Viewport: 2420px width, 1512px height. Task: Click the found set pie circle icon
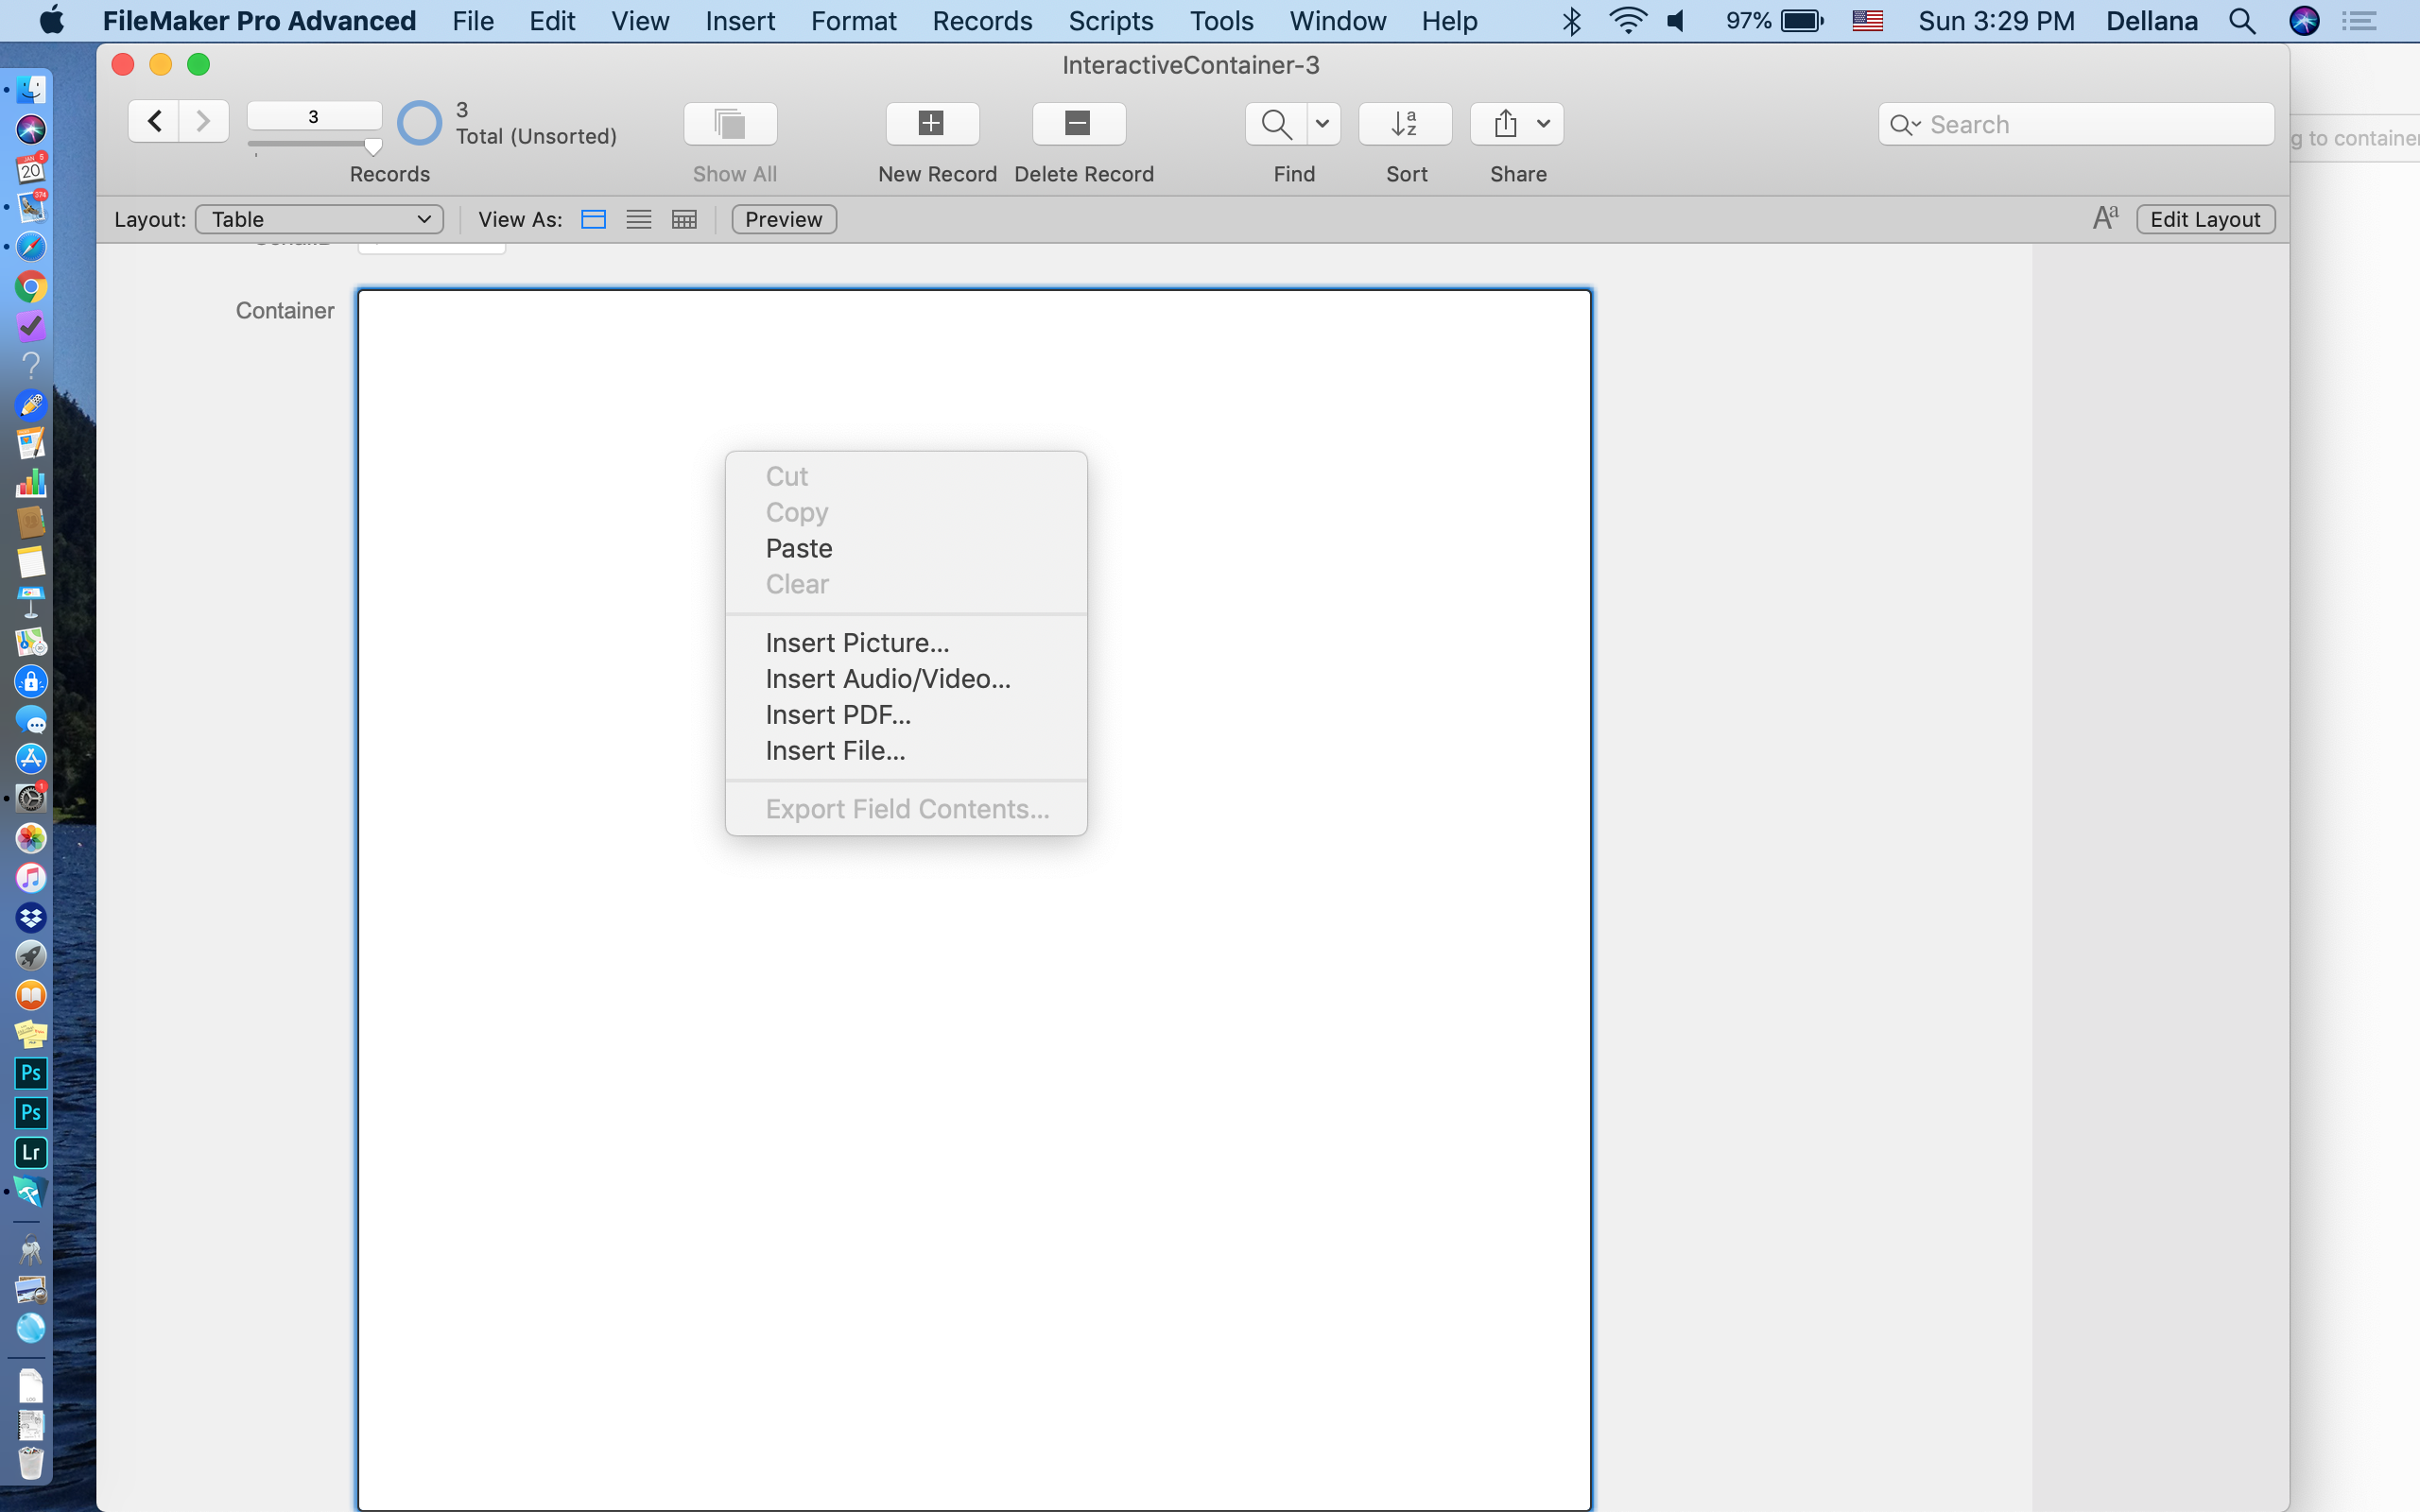click(419, 123)
